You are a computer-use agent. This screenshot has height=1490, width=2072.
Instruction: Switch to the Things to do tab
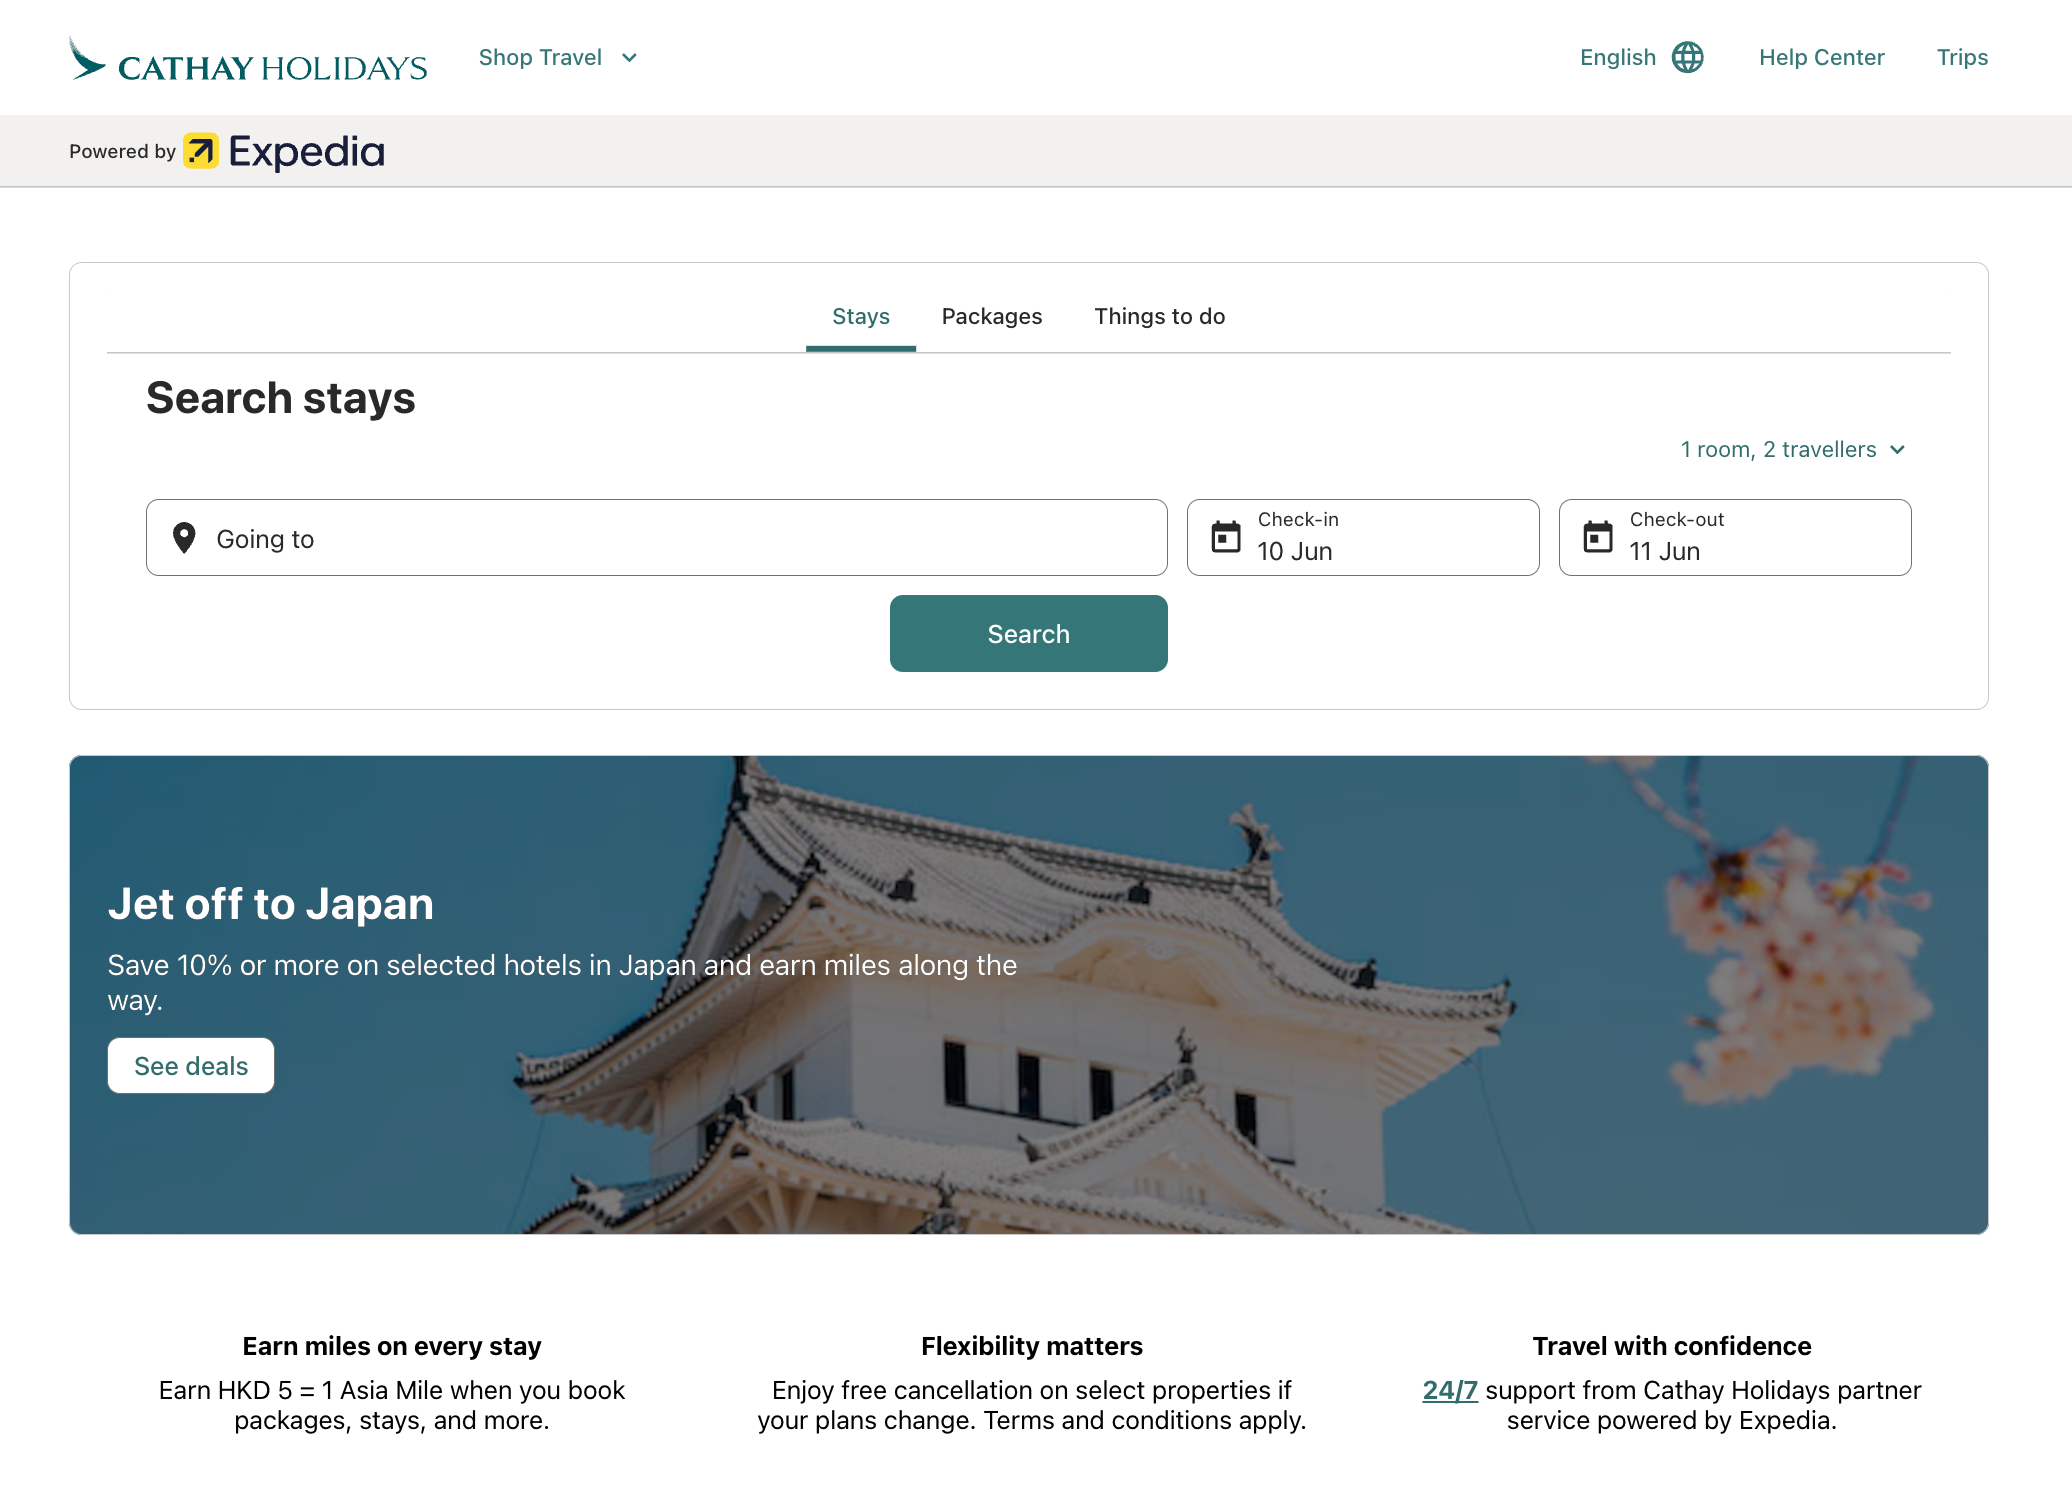point(1159,317)
